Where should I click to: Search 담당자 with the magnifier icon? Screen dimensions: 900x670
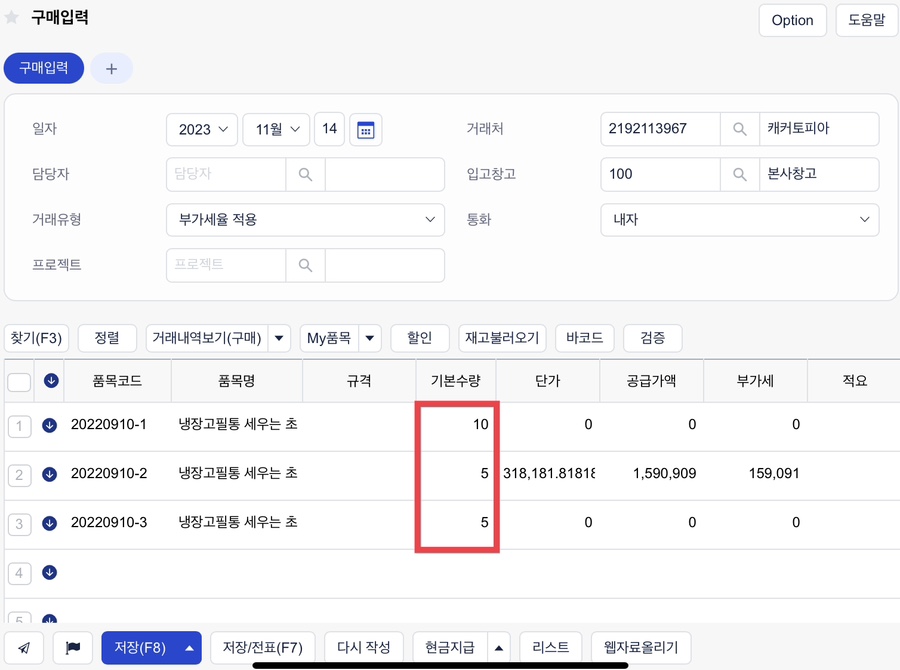(x=305, y=175)
